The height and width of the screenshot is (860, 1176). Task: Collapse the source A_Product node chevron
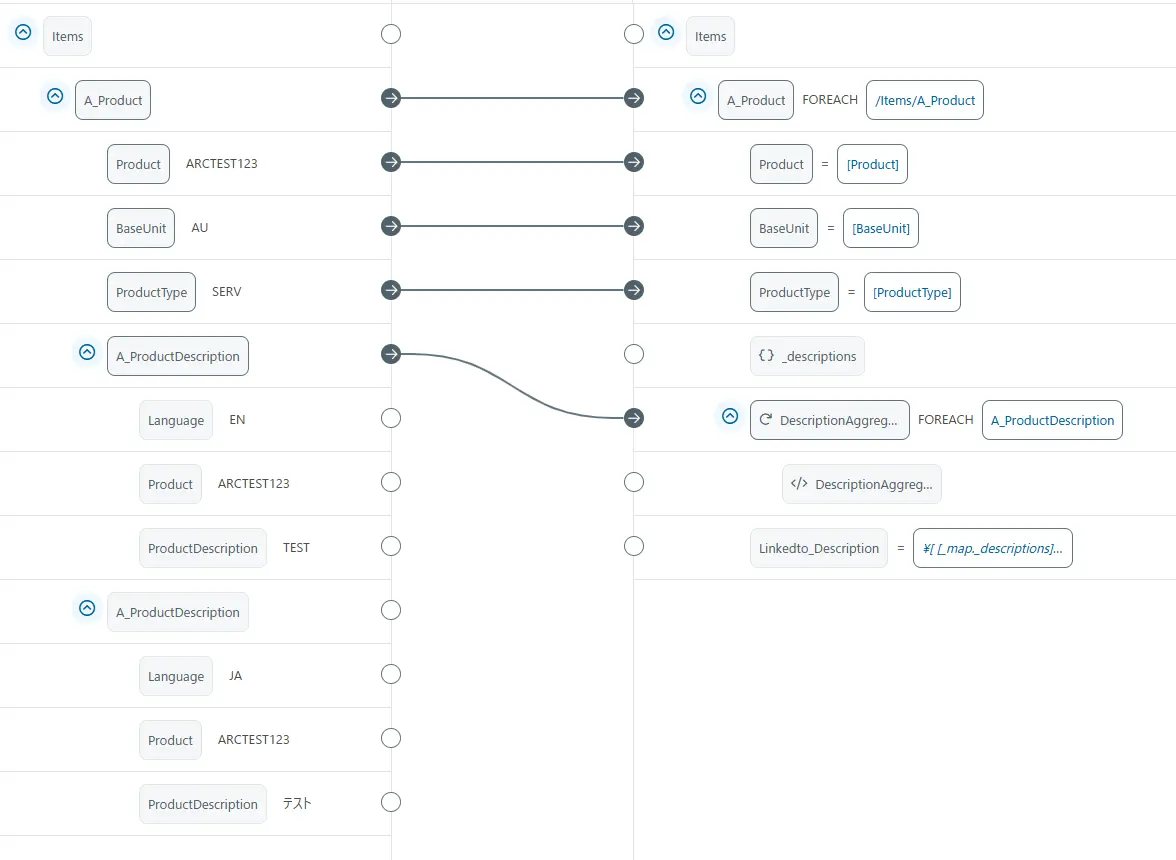coord(55,96)
